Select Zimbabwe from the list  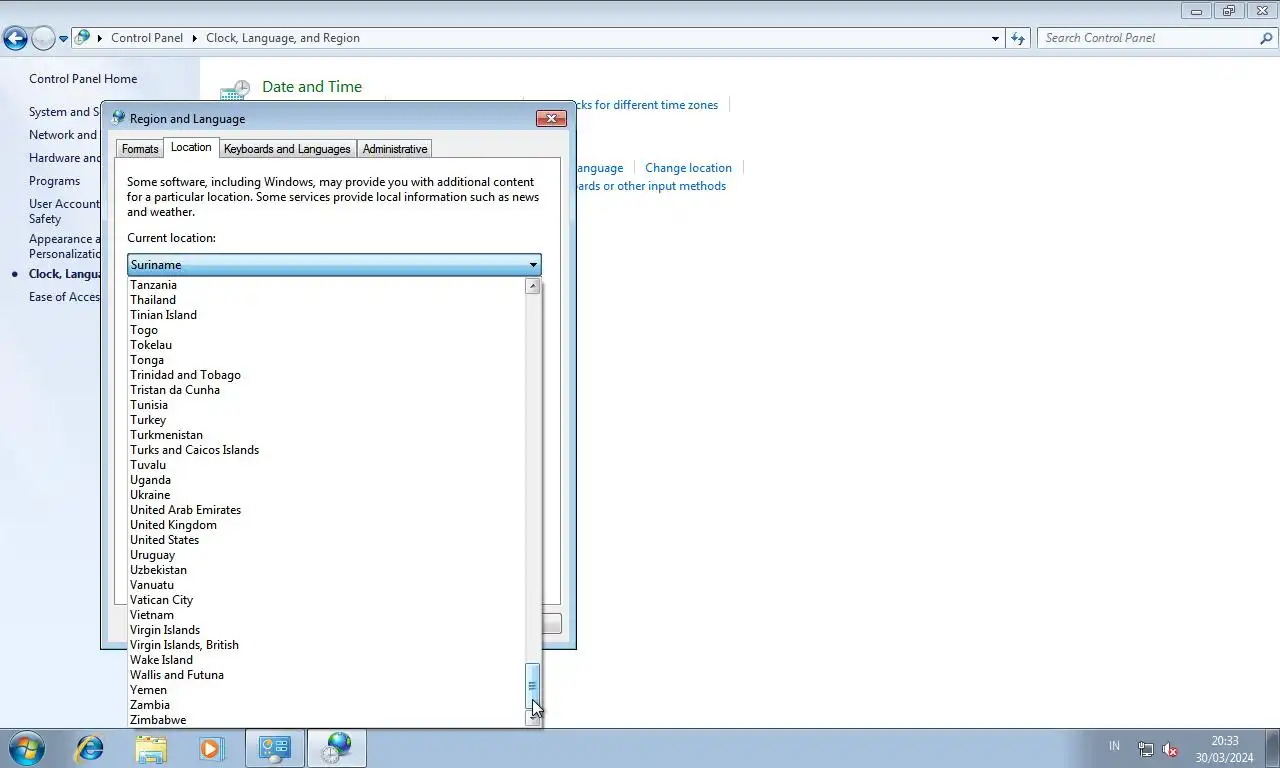327,720
